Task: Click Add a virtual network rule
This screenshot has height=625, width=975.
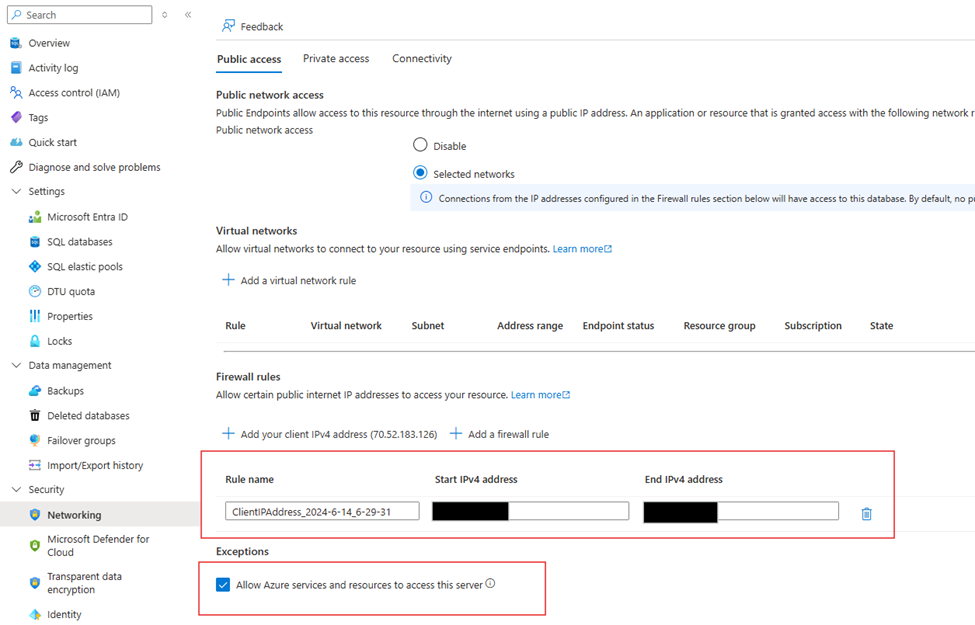Action: pyautogui.click(x=289, y=280)
